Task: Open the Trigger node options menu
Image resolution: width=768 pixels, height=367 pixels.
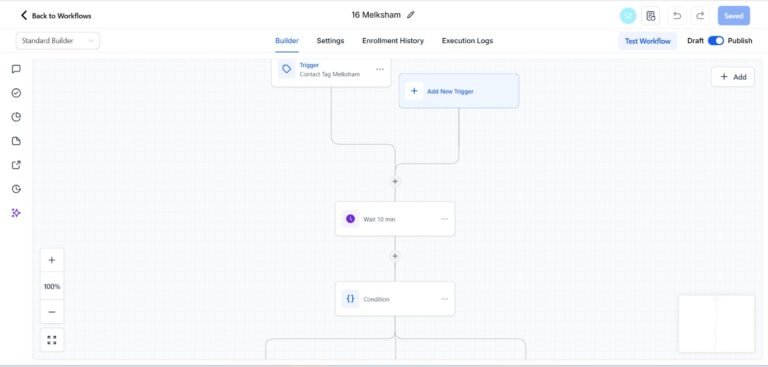Action: point(380,69)
